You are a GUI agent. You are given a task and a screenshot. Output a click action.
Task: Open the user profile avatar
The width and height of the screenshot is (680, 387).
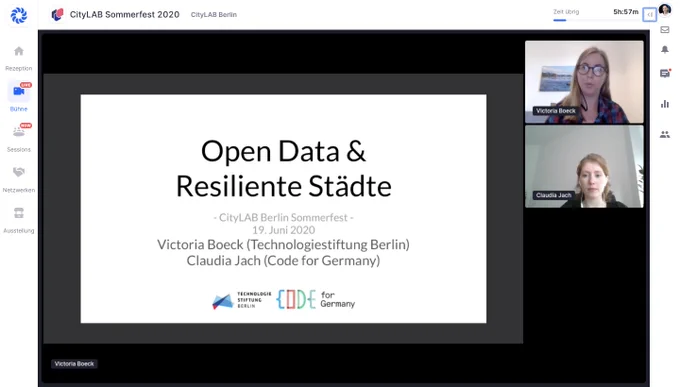pyautogui.click(x=665, y=10)
